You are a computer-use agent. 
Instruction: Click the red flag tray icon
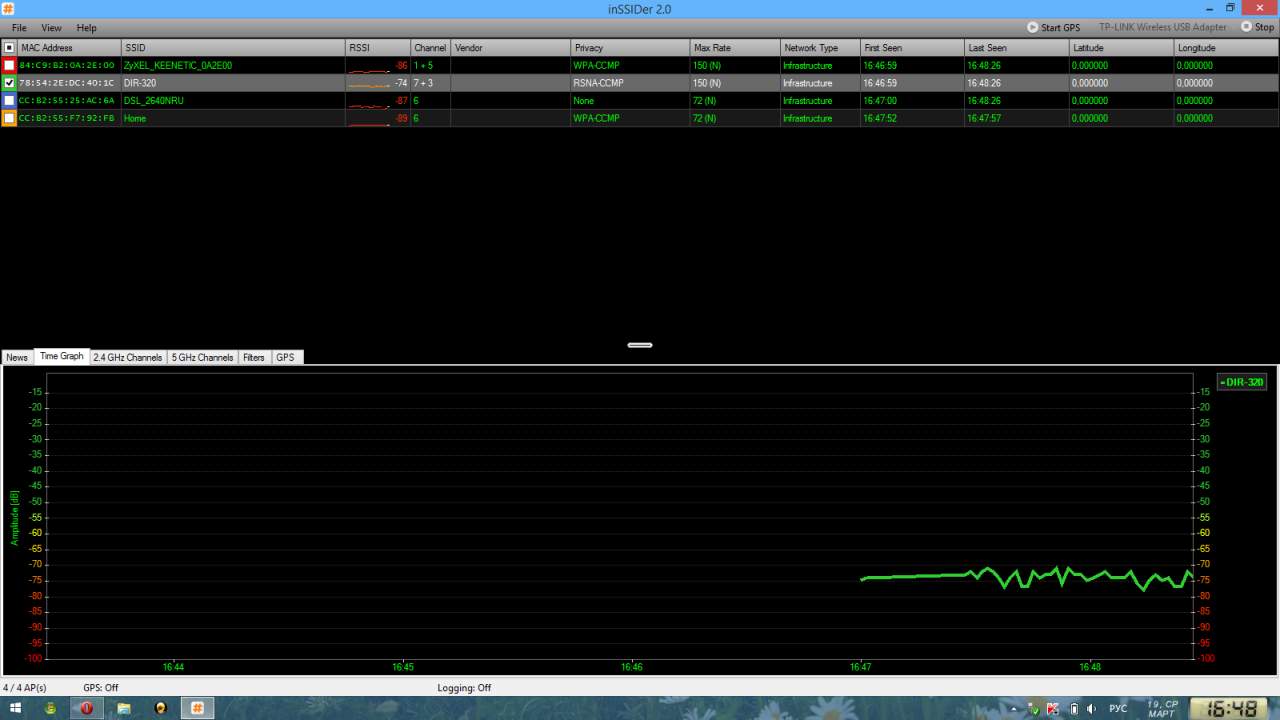pos(1053,708)
